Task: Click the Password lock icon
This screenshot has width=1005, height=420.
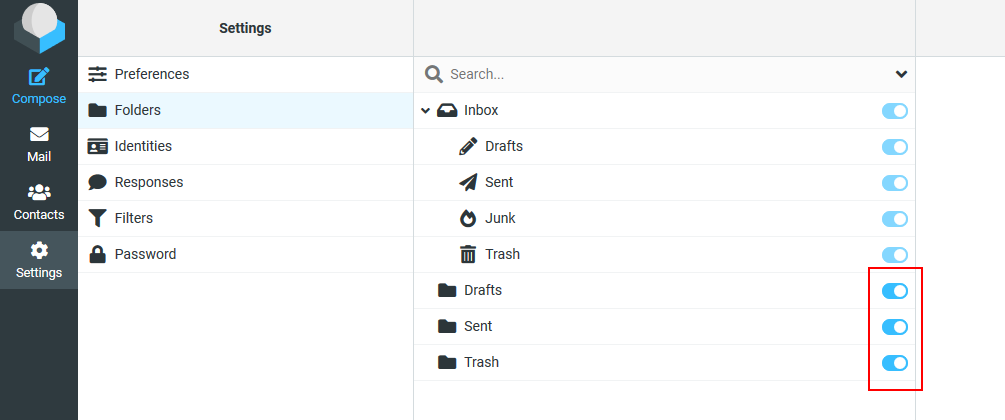Action: 97,254
